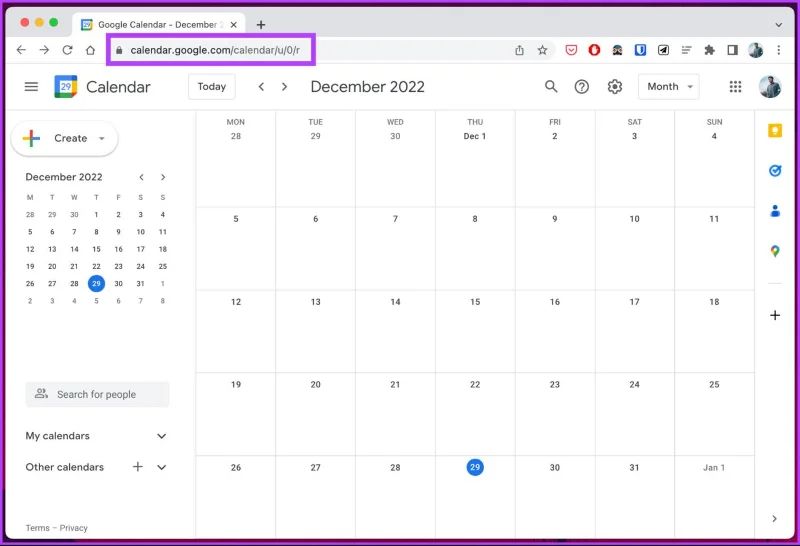Viewport: 800px width, 546px height.
Task: Open the main menu hamburger icon
Action: [31, 87]
